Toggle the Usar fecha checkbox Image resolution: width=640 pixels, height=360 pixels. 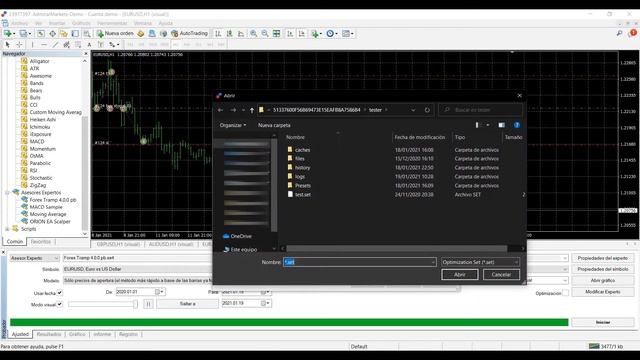pyautogui.click(x=60, y=293)
